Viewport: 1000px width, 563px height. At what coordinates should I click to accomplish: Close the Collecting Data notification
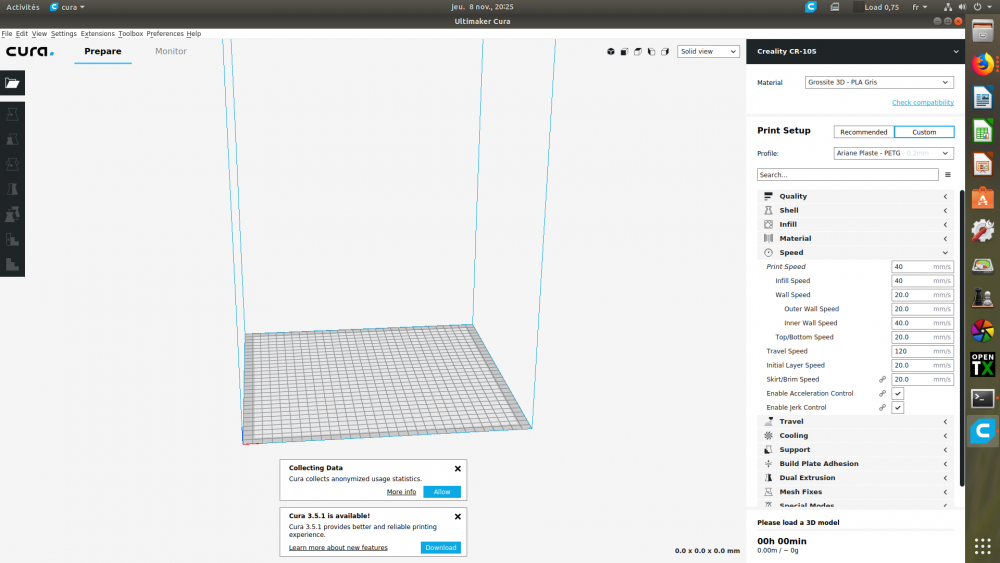click(457, 469)
